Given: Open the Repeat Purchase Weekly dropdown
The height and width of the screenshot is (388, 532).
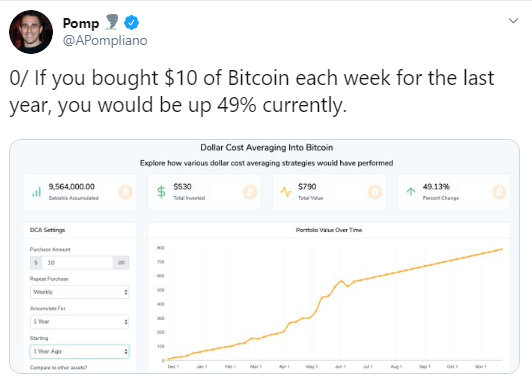Looking at the screenshot, I should coord(79,292).
